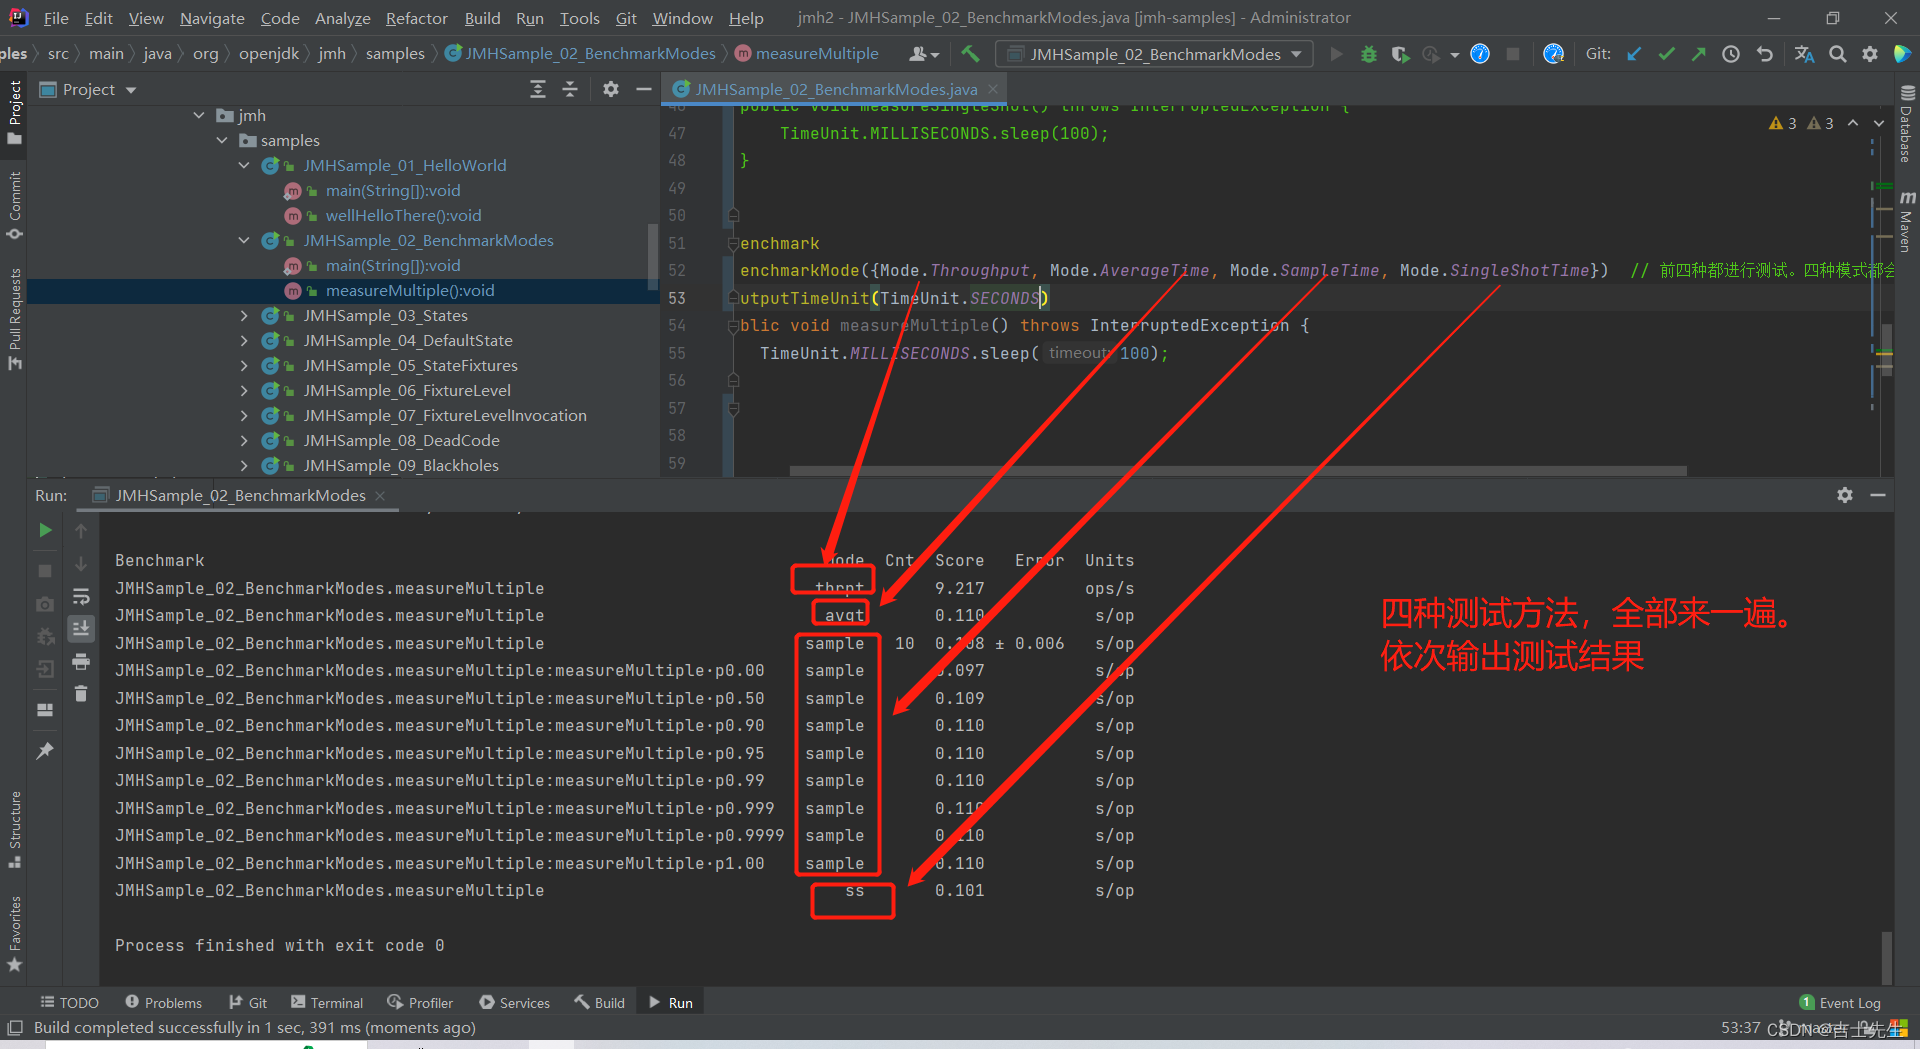Expand the JMHSample_03_States node

(243, 315)
